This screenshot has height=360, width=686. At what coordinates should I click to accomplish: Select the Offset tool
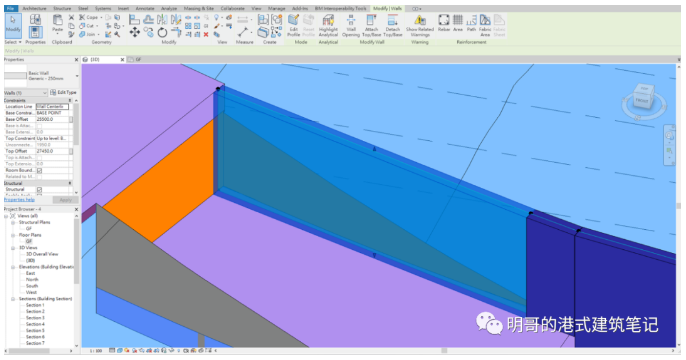[x=149, y=19]
